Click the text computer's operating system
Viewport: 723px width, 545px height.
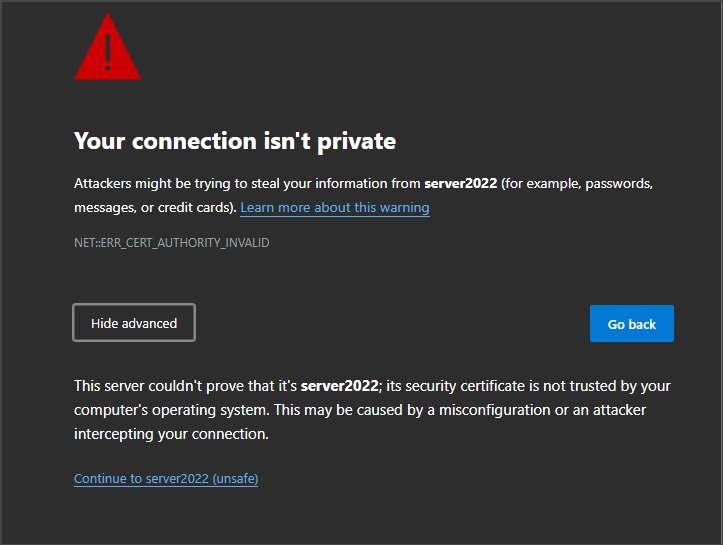pyautogui.click(x=171, y=410)
